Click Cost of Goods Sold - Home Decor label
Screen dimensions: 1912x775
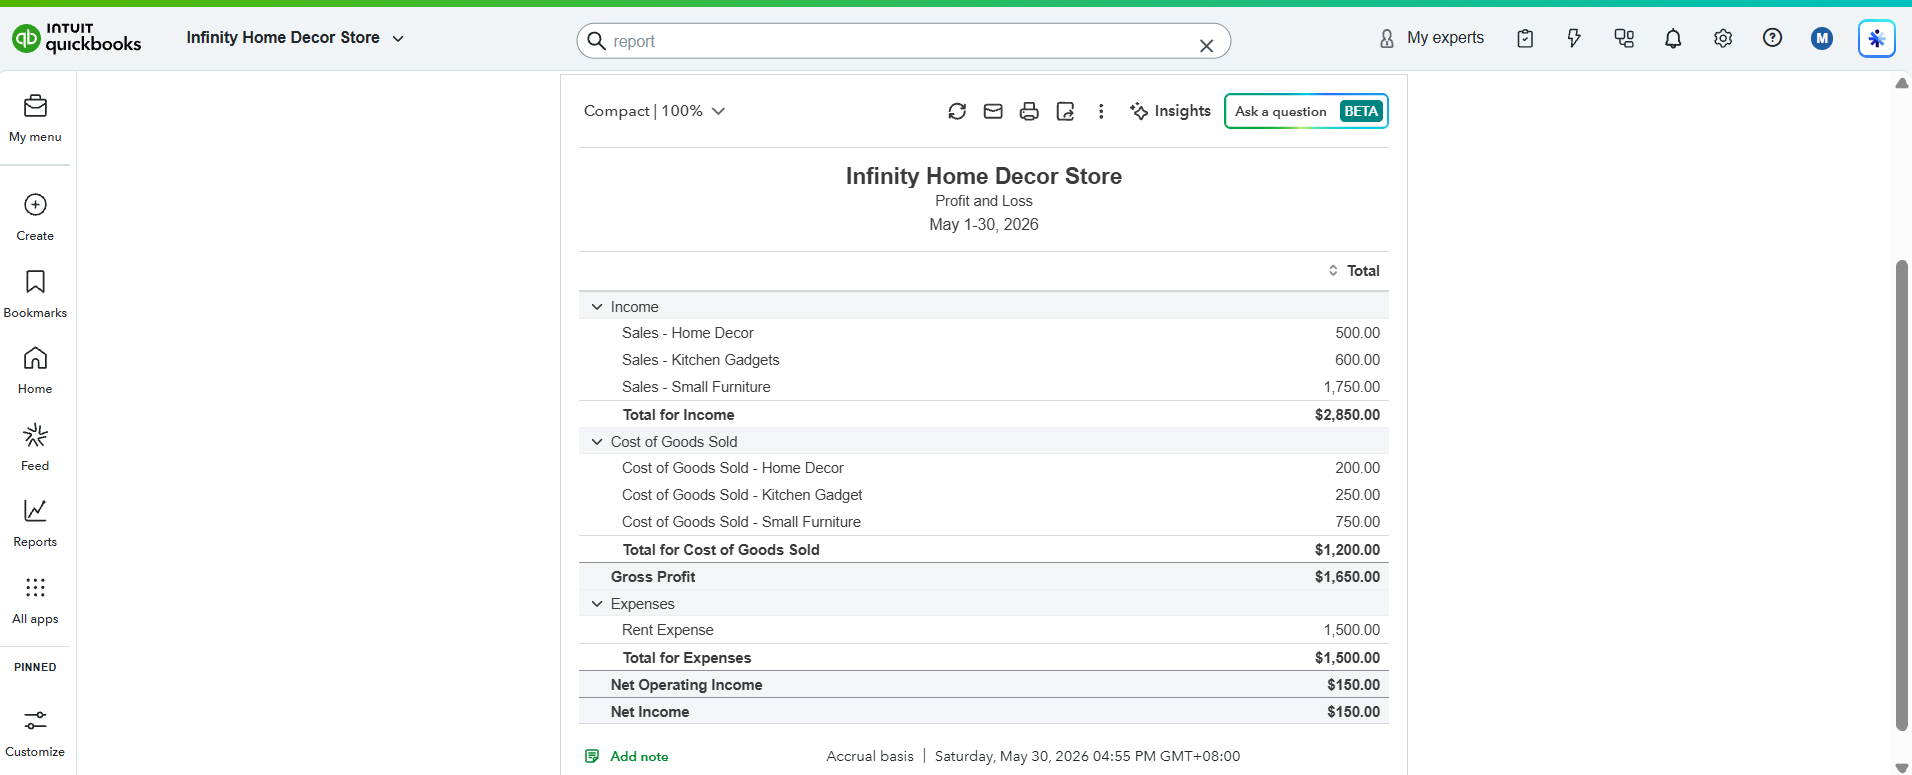[x=733, y=468]
